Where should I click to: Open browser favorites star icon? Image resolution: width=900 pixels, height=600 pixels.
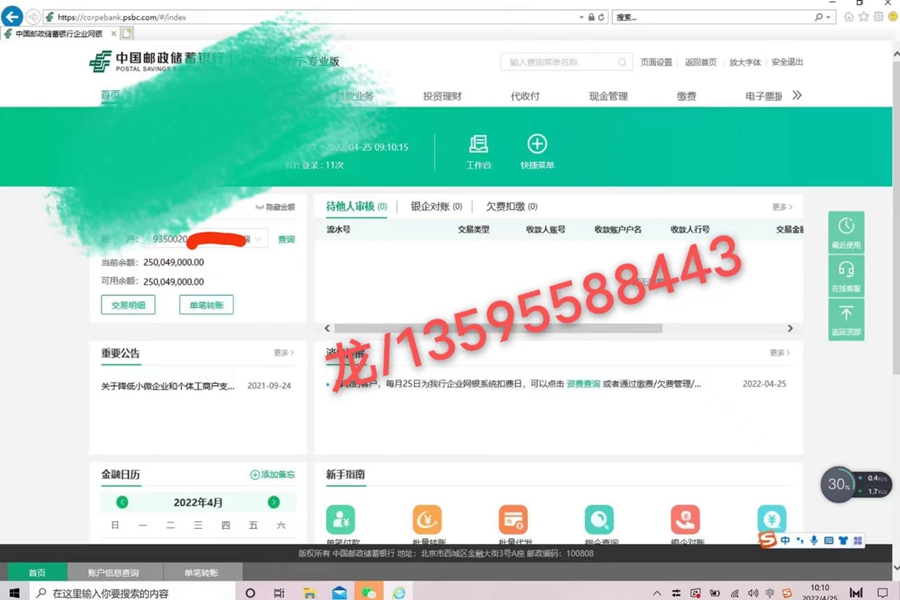click(863, 17)
